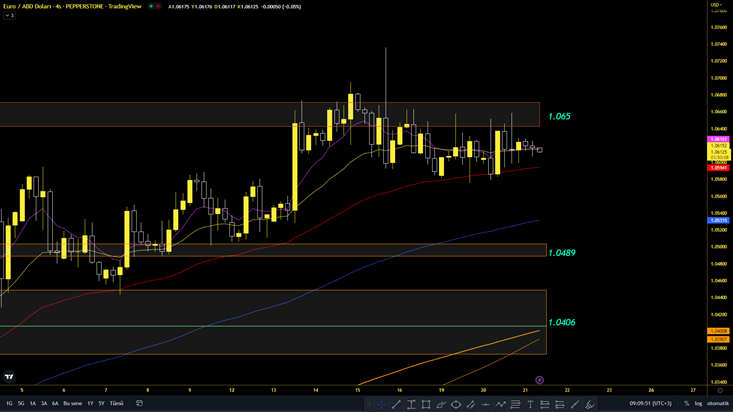The image size is (733, 412).
Task: Open the chart time axis settings icon
Action: pyautogui.click(x=720, y=390)
